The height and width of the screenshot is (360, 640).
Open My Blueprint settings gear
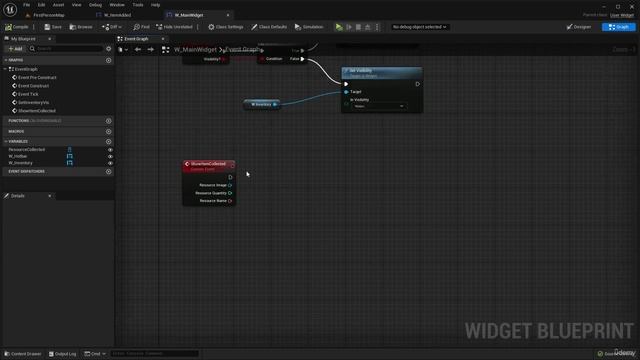[x=109, y=49]
